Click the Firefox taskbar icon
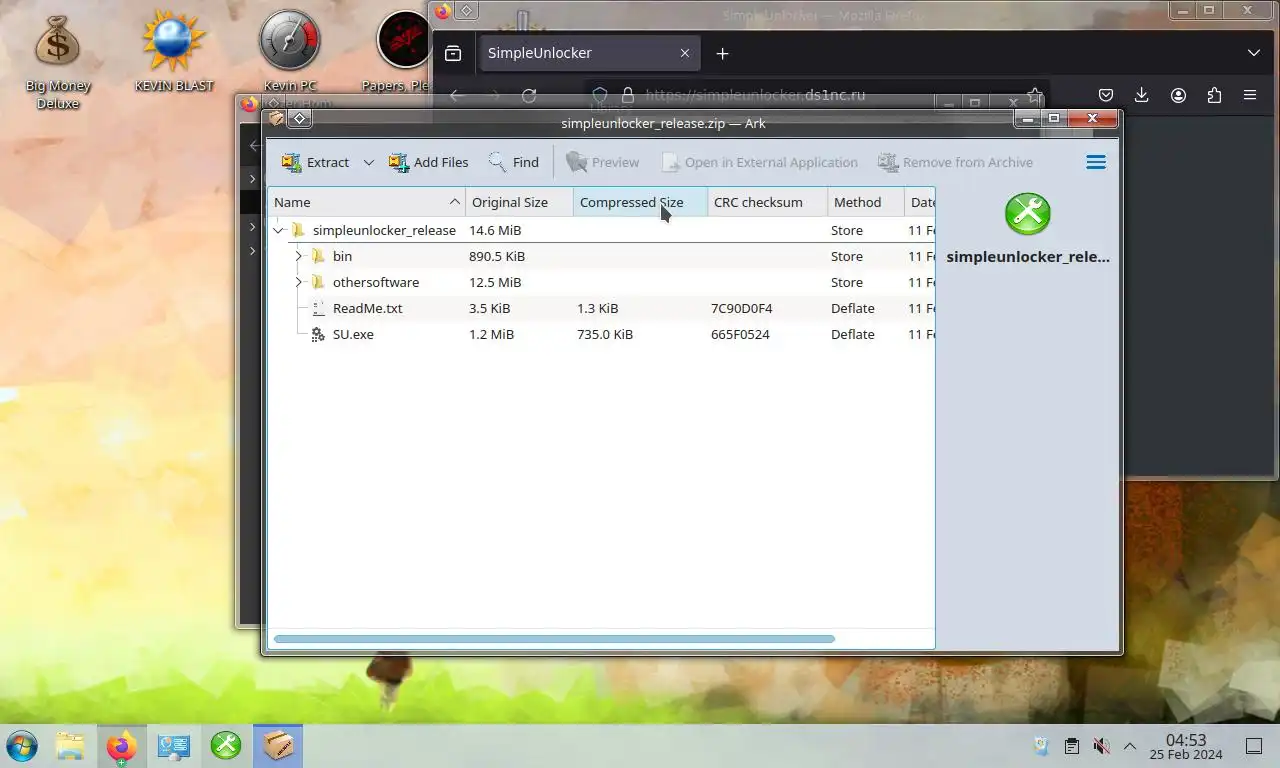Screen dimensions: 1280x768 122,746
